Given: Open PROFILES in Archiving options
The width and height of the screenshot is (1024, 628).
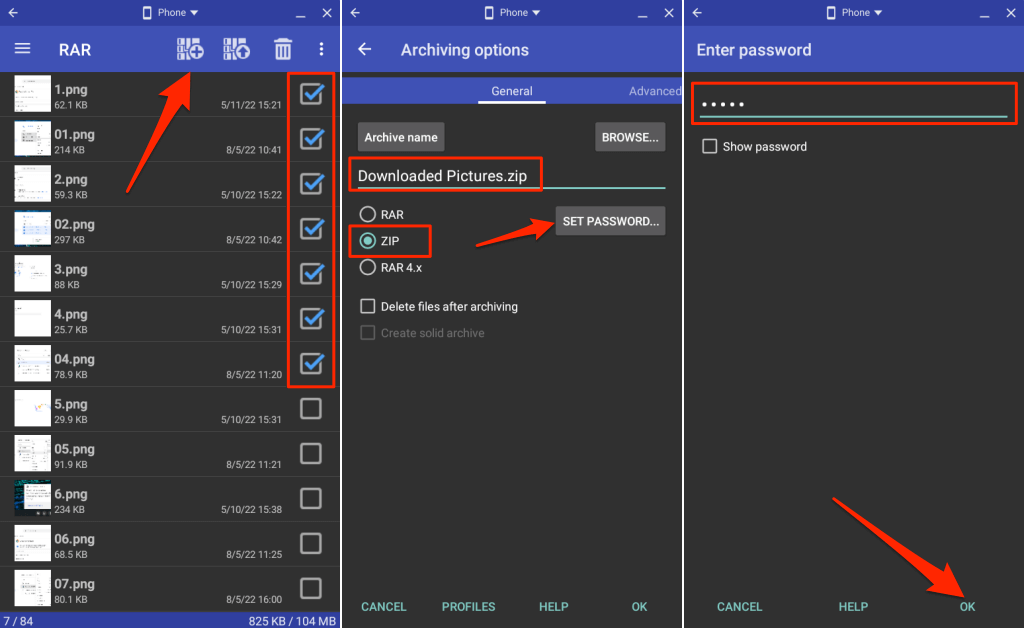Looking at the screenshot, I should [468, 606].
